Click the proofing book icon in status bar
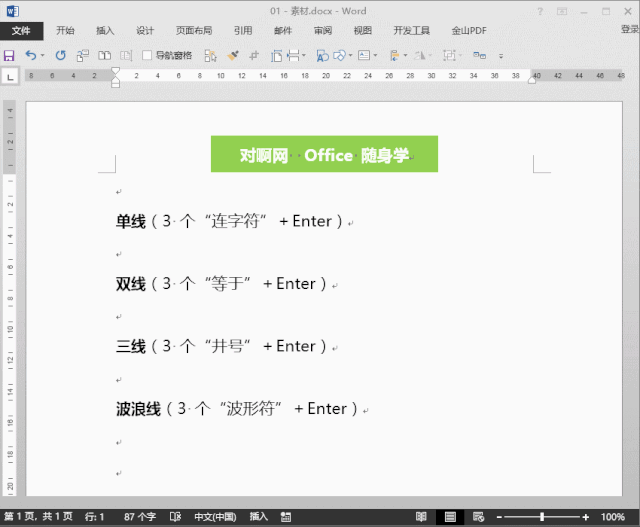 pyautogui.click(x=176, y=517)
